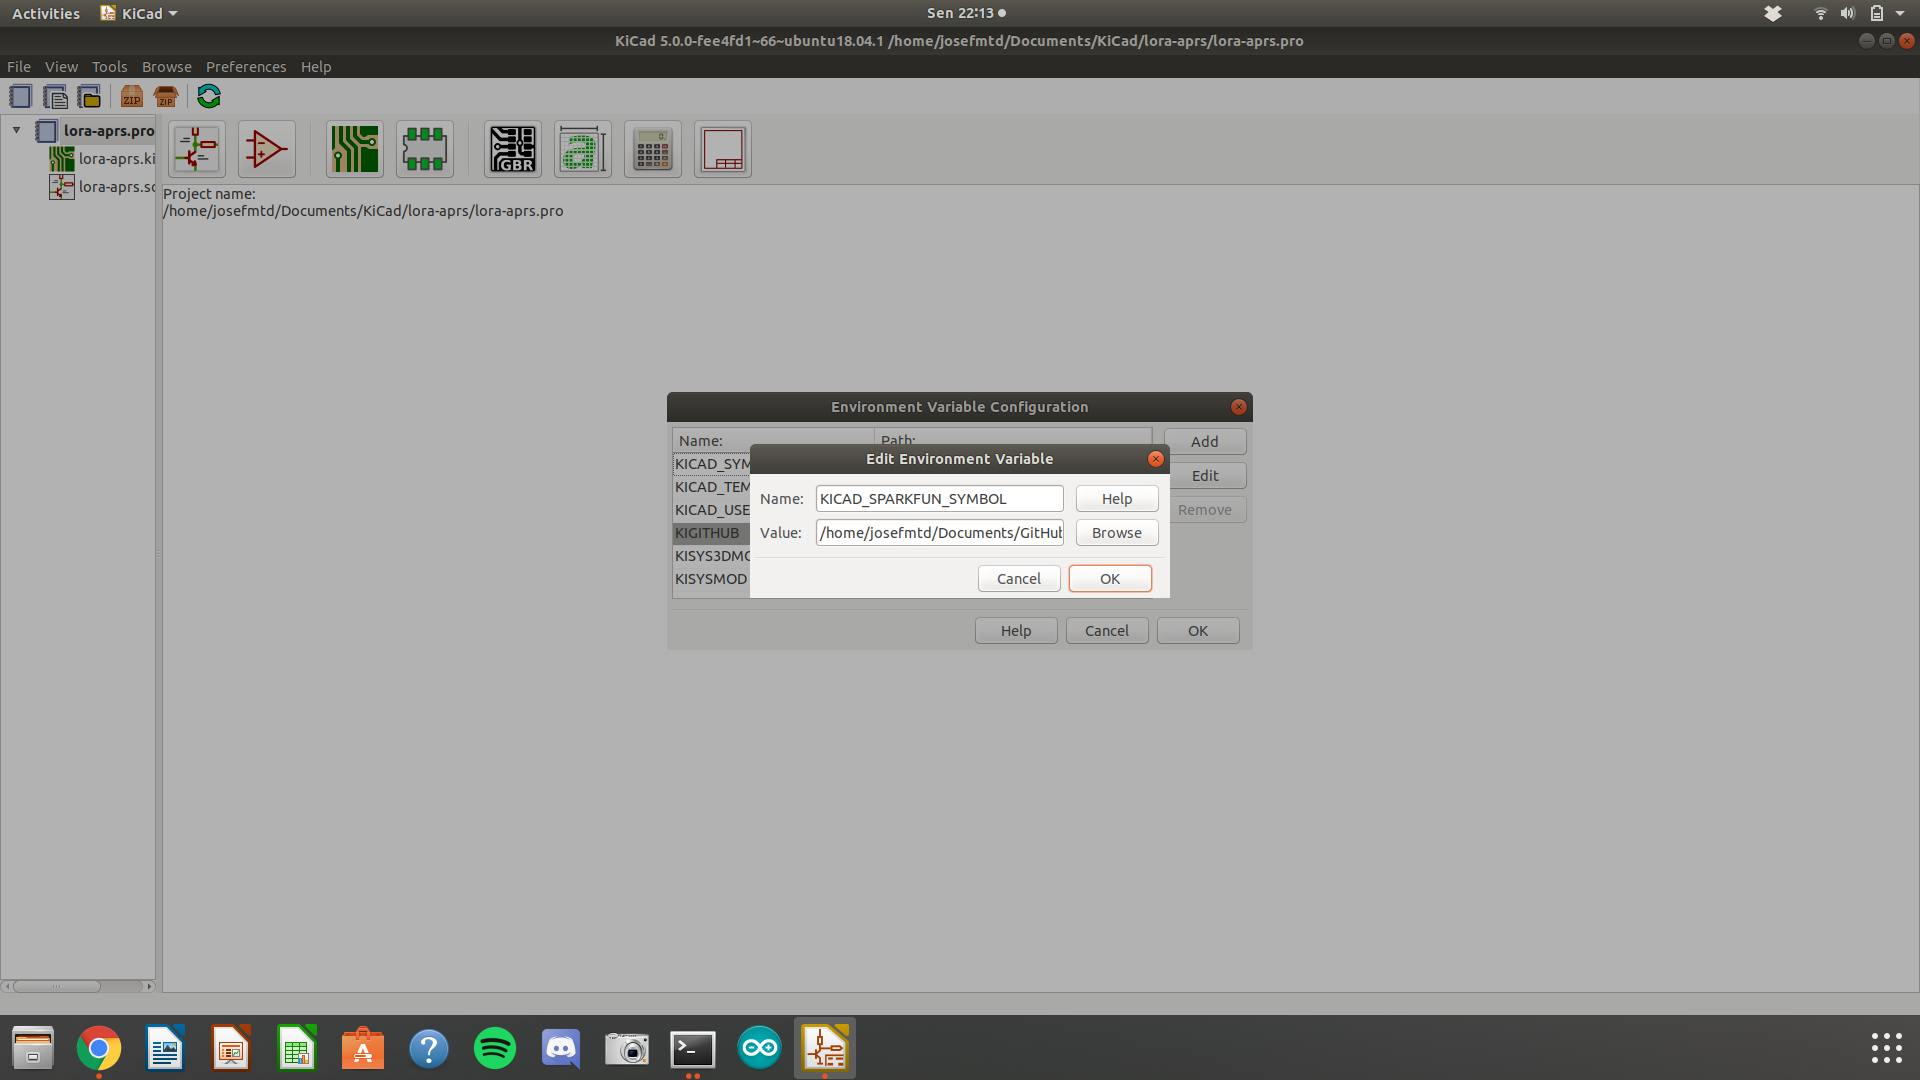Launch GerbView gerber viewer
The width and height of the screenshot is (1920, 1080).
click(x=512, y=148)
